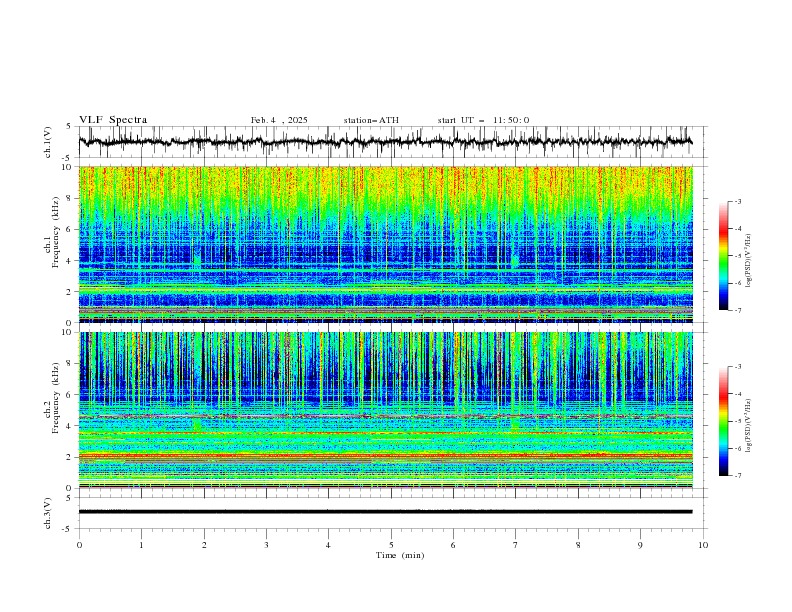The width and height of the screenshot is (792, 612).
Task: Click time axis tick label "3"
Action: click(x=266, y=545)
